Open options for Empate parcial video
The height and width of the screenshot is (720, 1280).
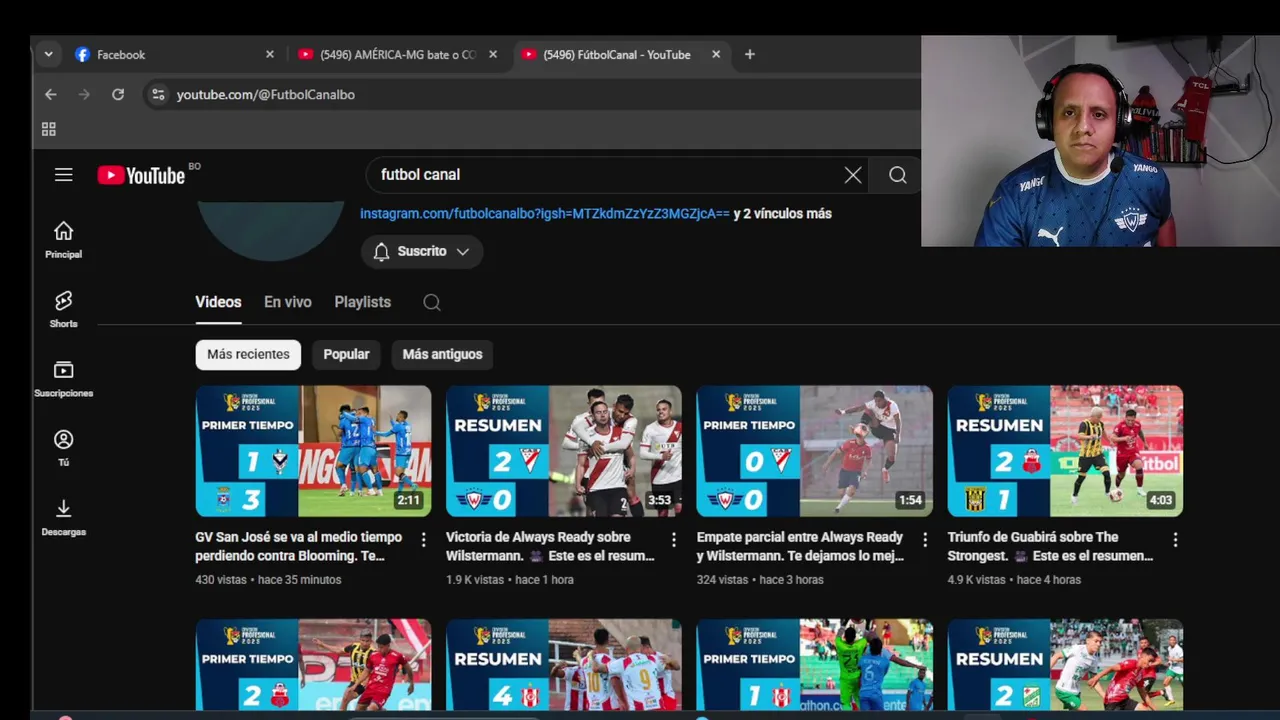[925, 540]
